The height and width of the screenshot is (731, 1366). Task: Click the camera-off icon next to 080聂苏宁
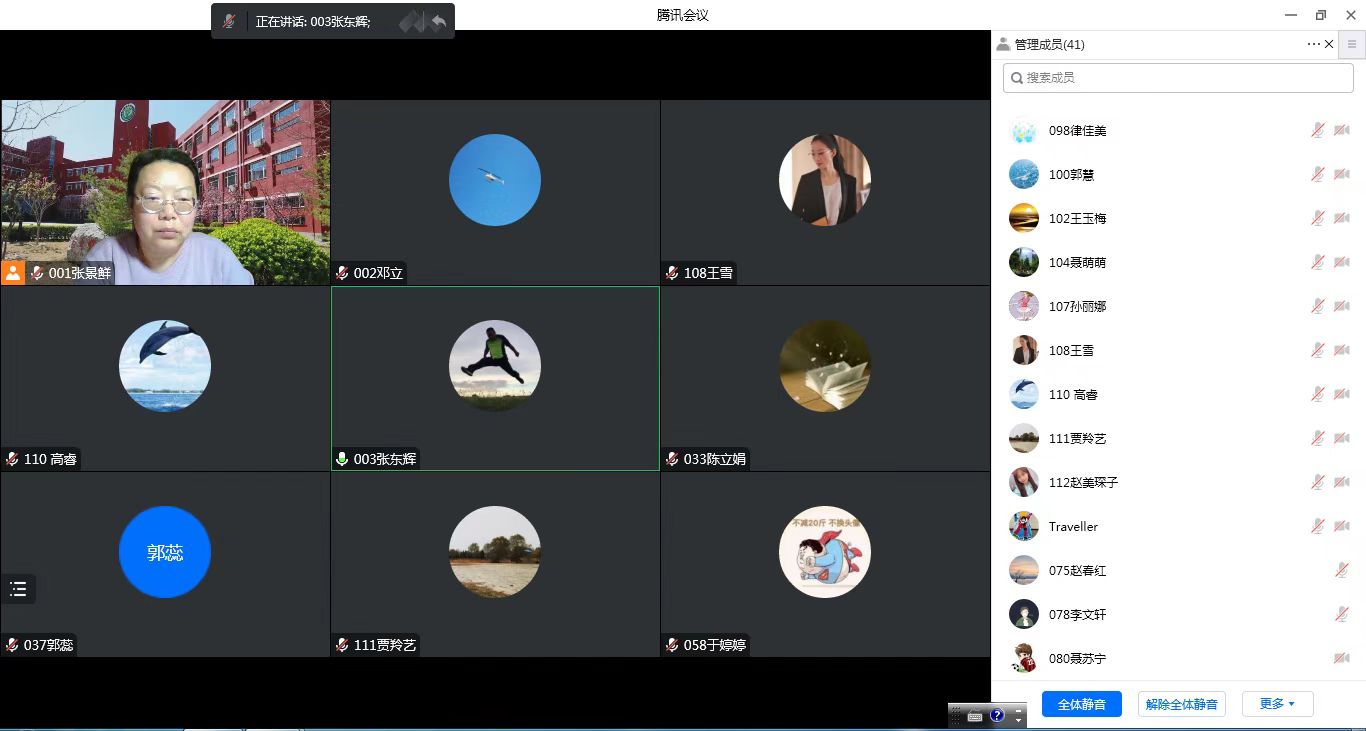(x=1342, y=658)
